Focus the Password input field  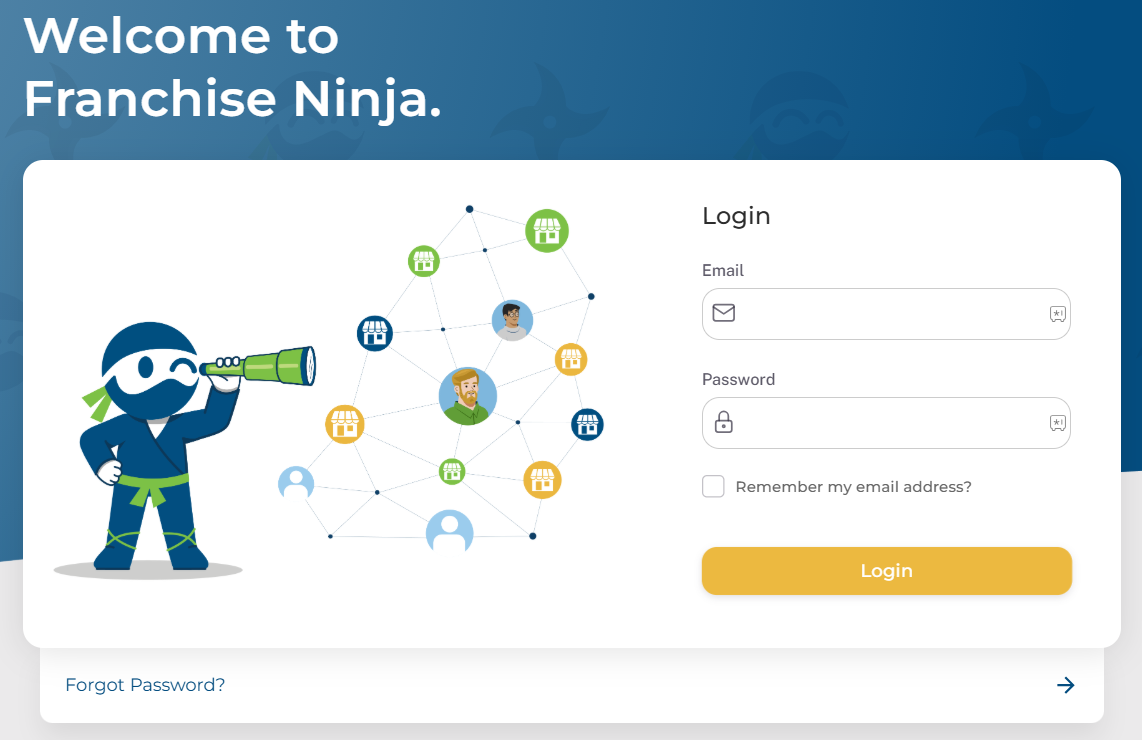890,423
